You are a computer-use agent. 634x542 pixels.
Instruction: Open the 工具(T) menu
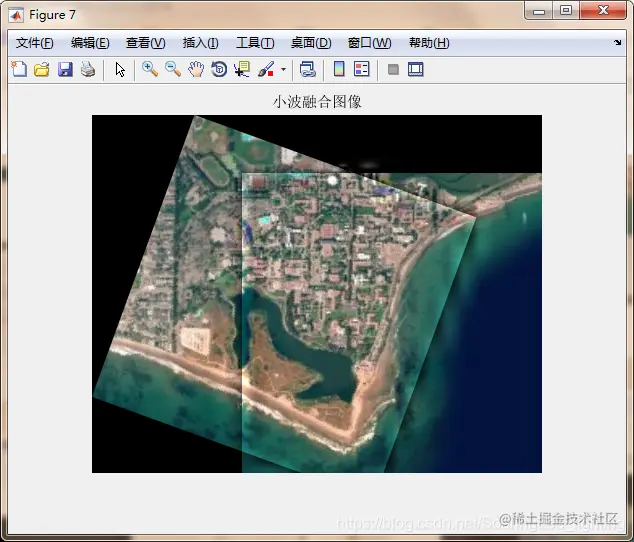point(255,43)
